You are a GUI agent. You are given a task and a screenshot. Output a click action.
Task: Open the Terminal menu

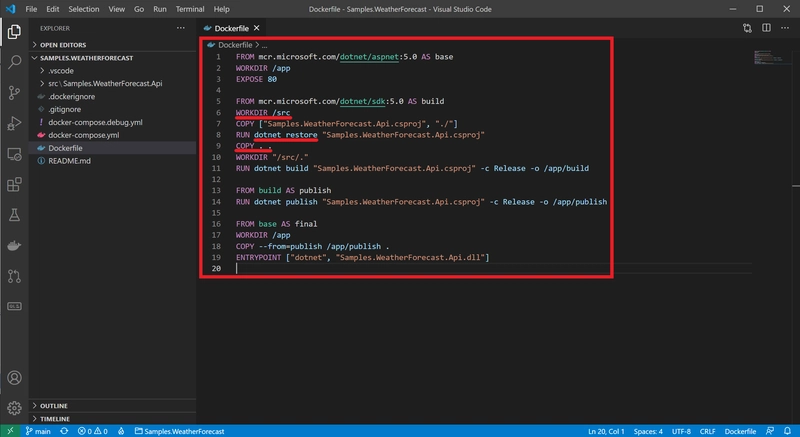tap(190, 9)
